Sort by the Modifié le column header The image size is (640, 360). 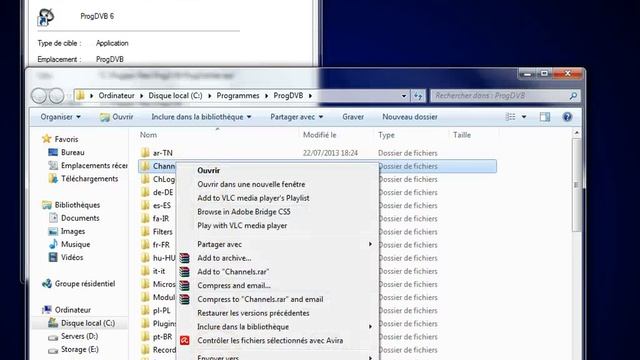320,135
